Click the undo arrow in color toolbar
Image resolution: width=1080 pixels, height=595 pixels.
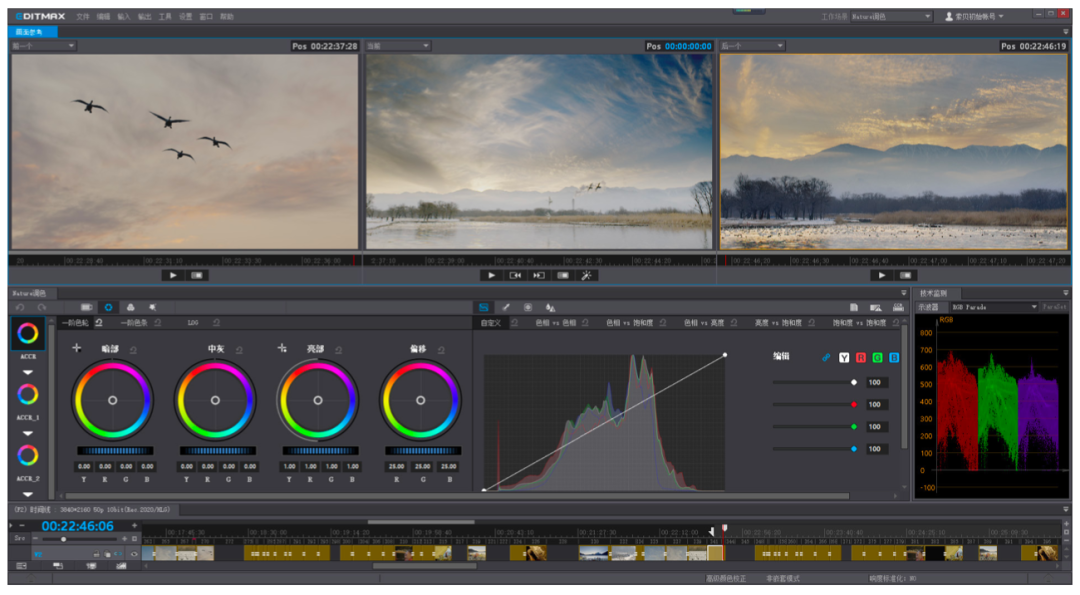[x=20, y=307]
